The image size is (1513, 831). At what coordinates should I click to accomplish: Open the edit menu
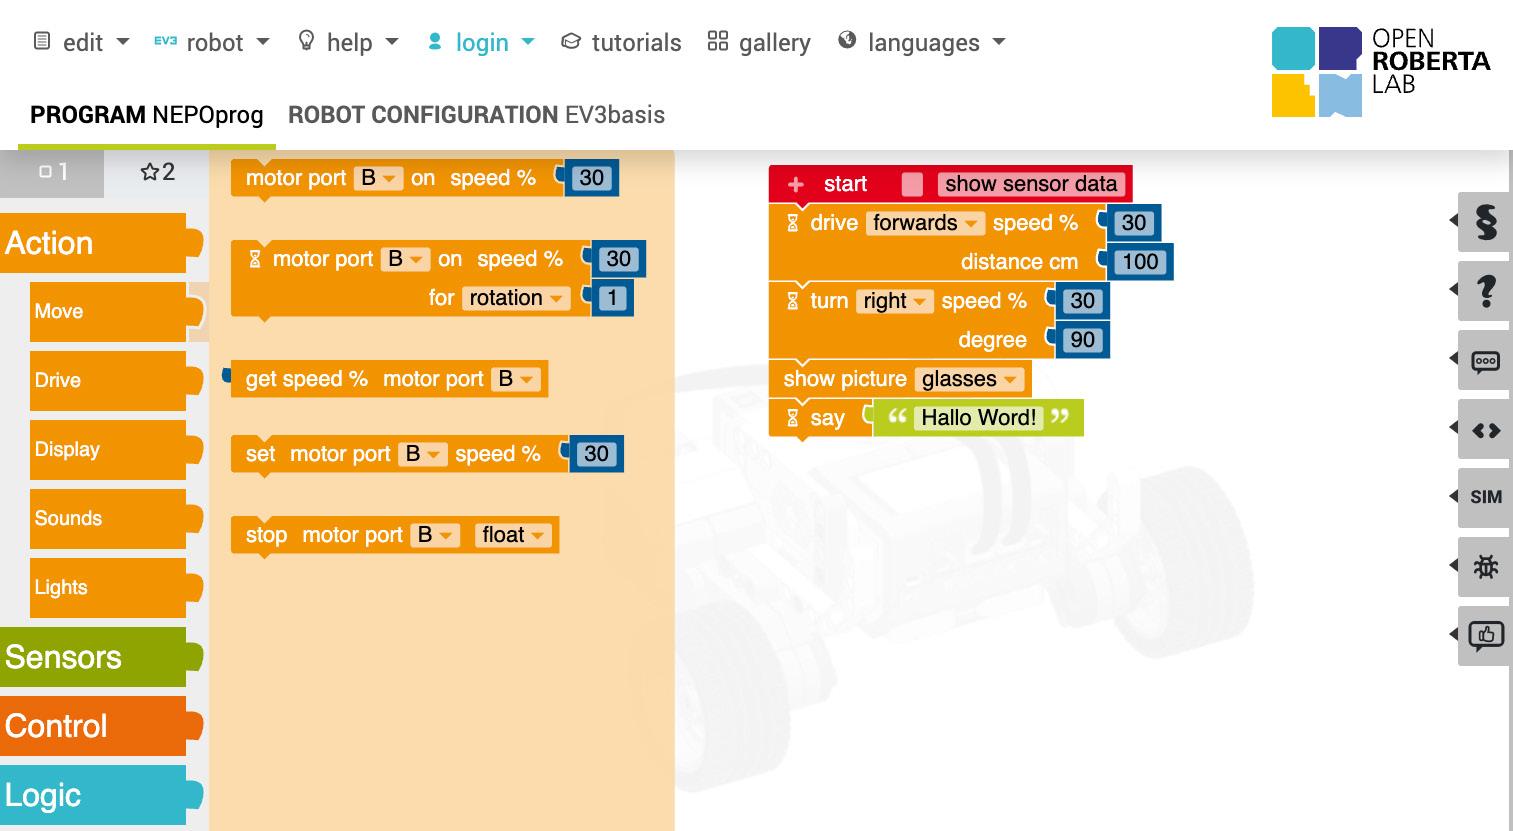[x=82, y=42]
